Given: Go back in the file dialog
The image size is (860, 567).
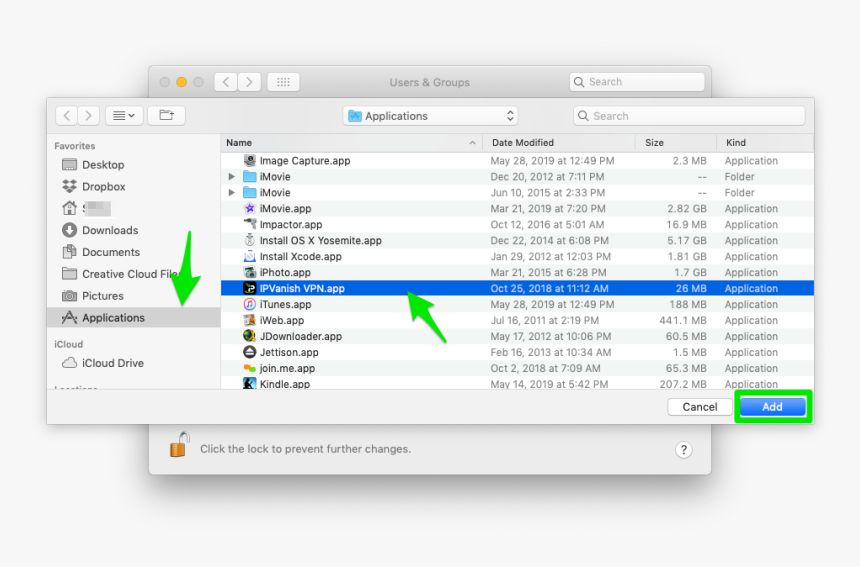Looking at the screenshot, I should tap(66, 116).
